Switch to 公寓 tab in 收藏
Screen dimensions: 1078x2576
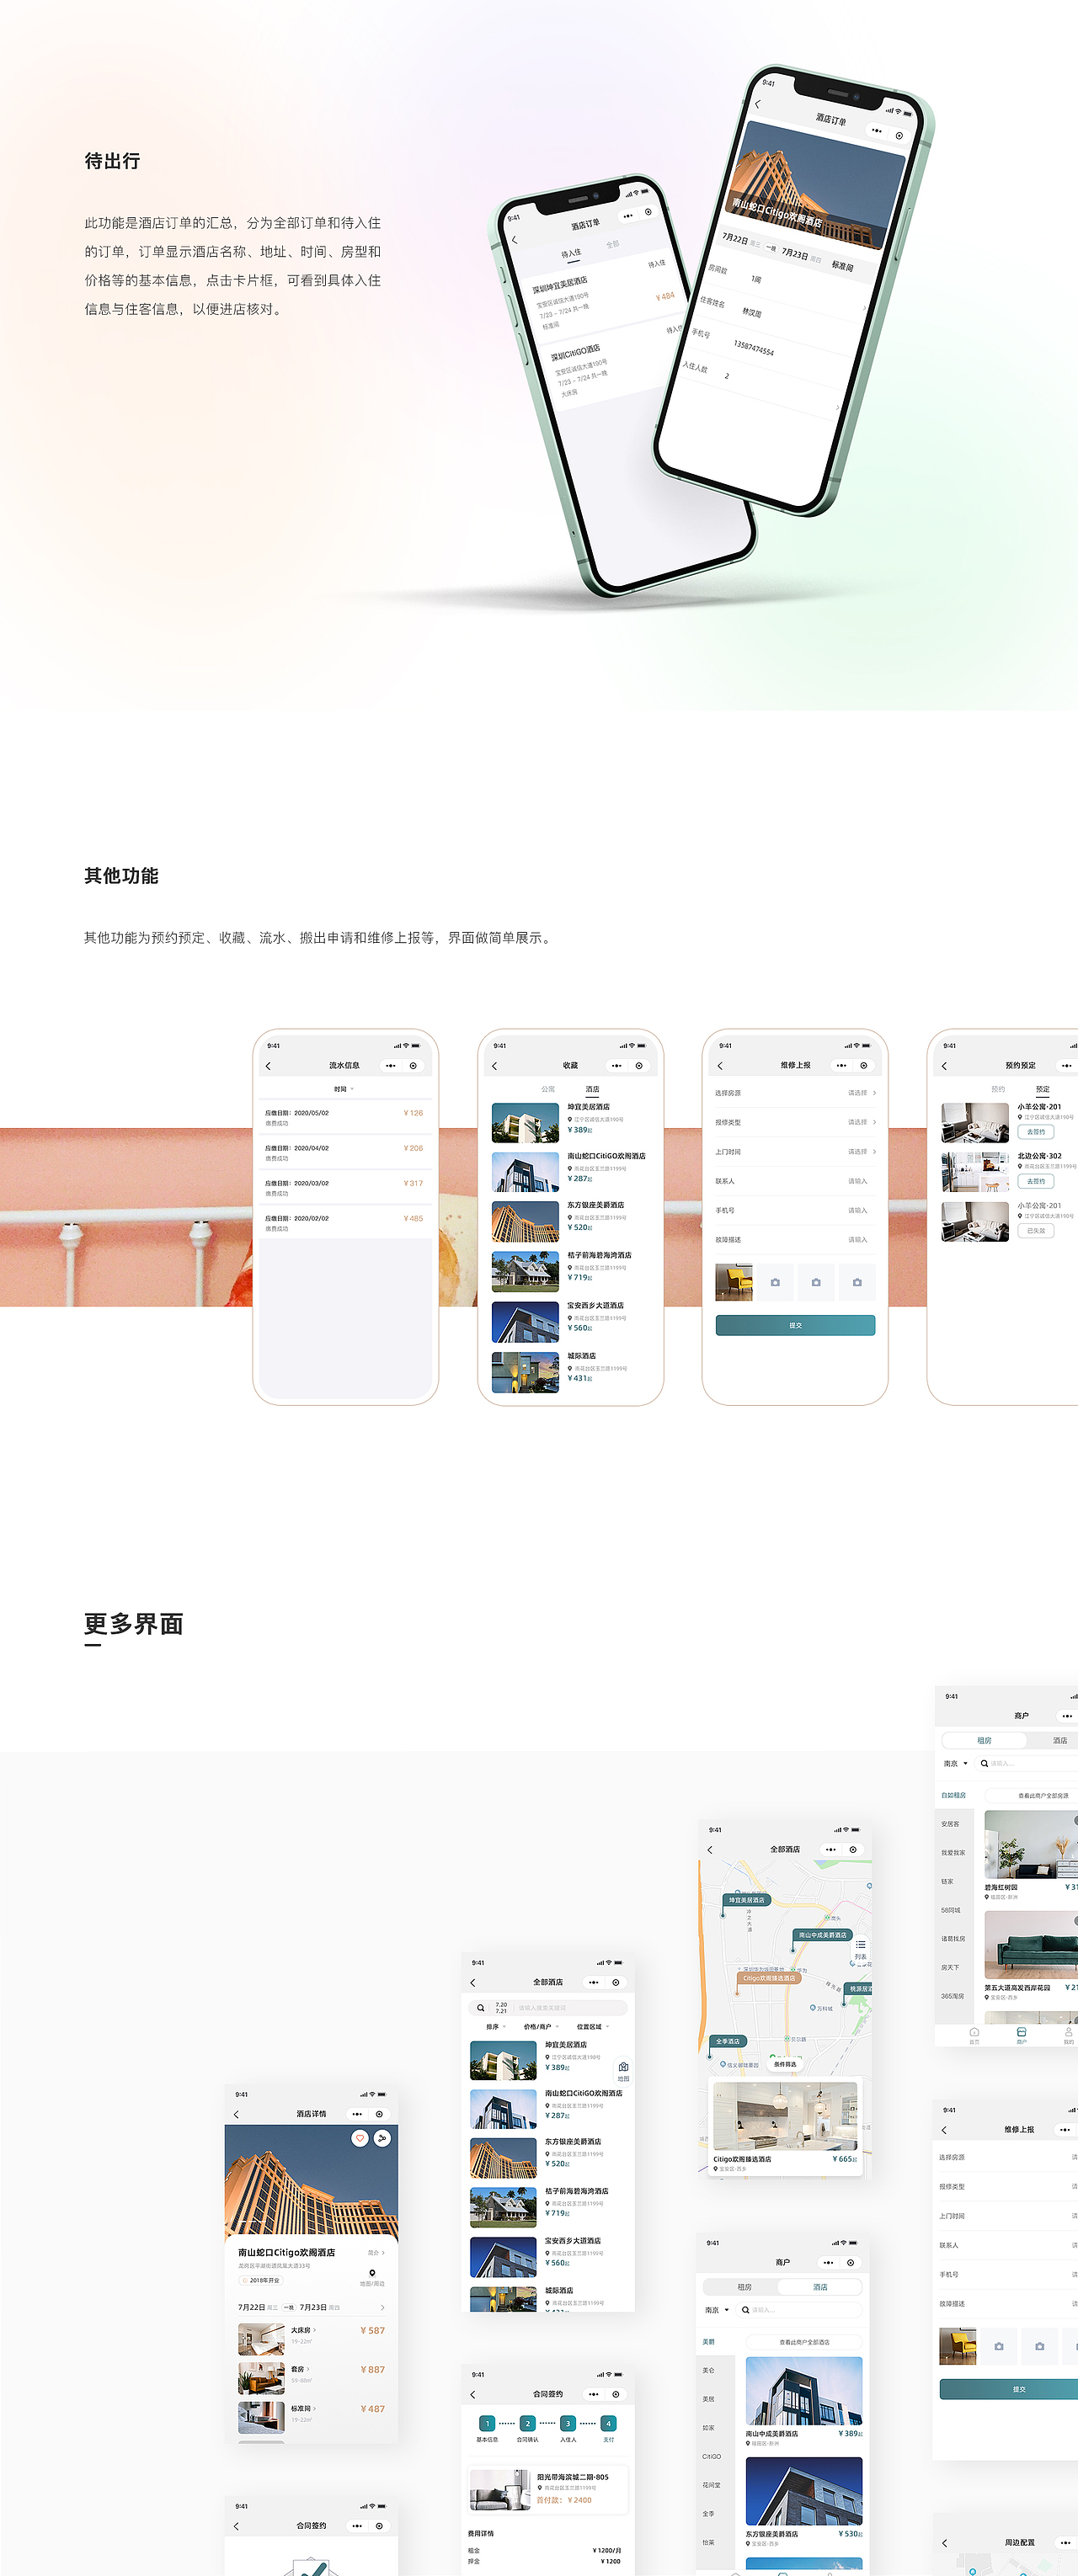[548, 1089]
